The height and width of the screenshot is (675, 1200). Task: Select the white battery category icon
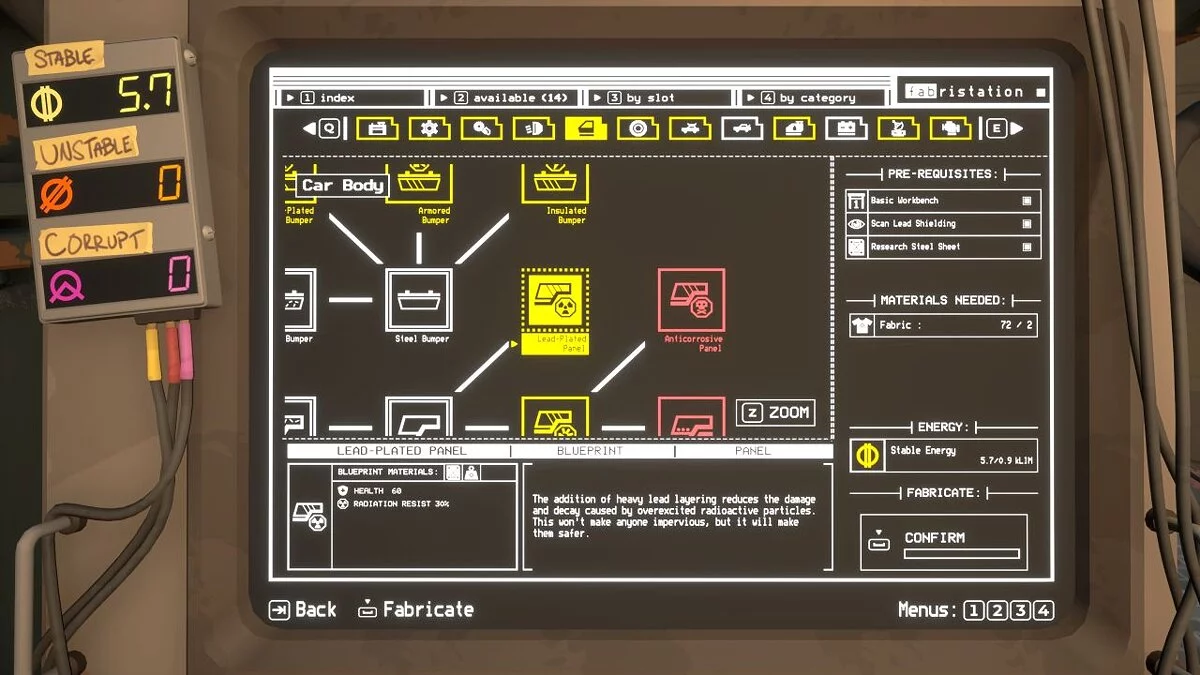(x=845, y=128)
